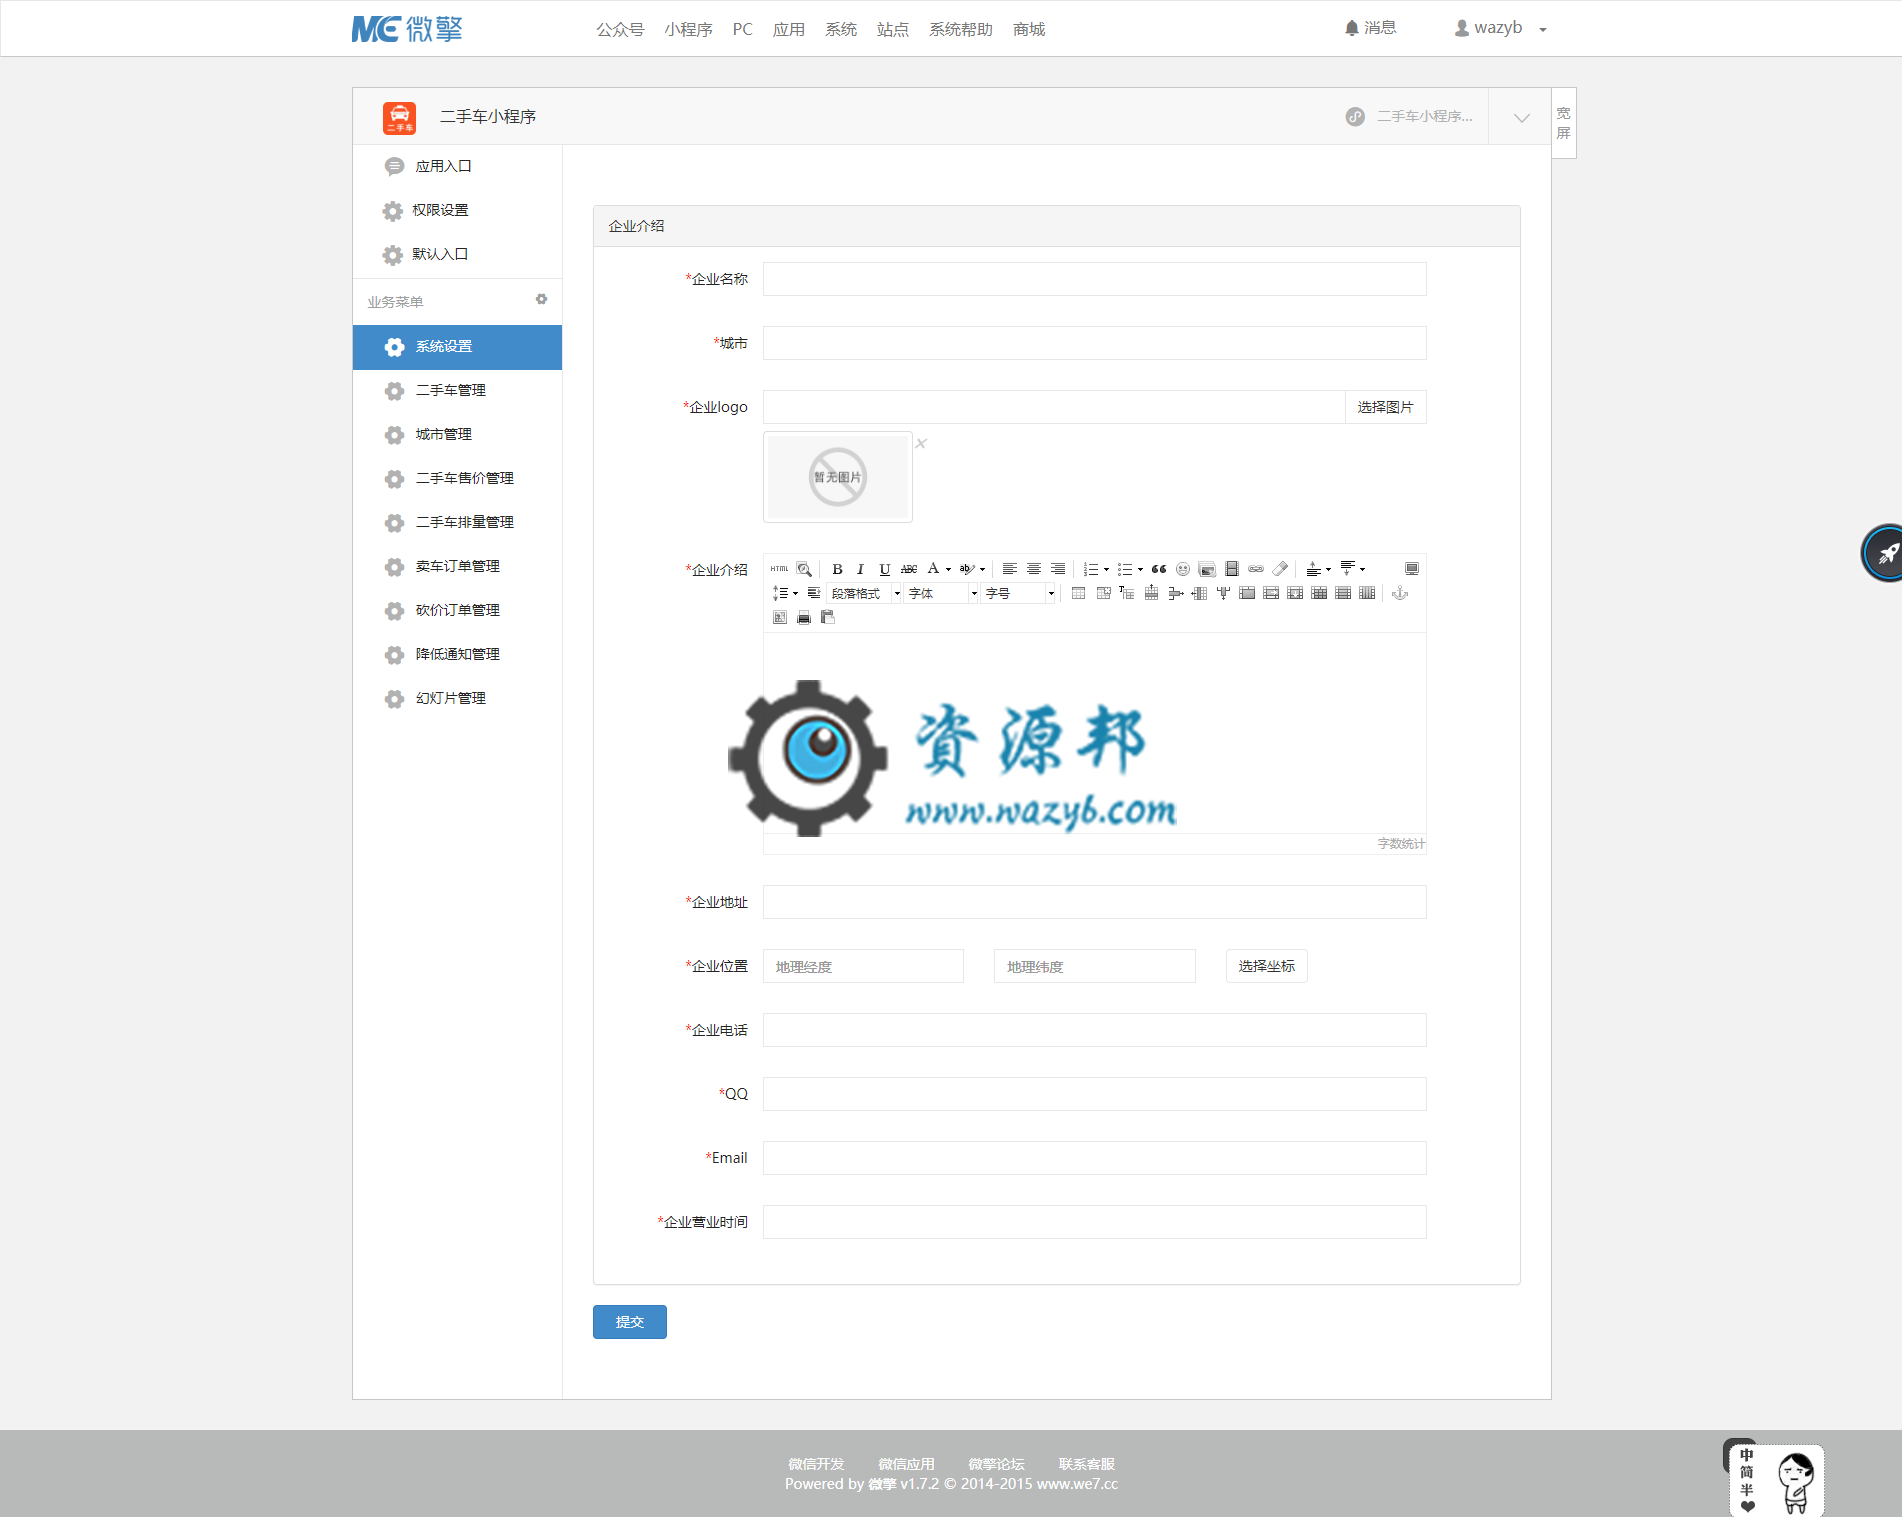
Task: Toggle bold formatting in the editor
Action: coord(837,569)
